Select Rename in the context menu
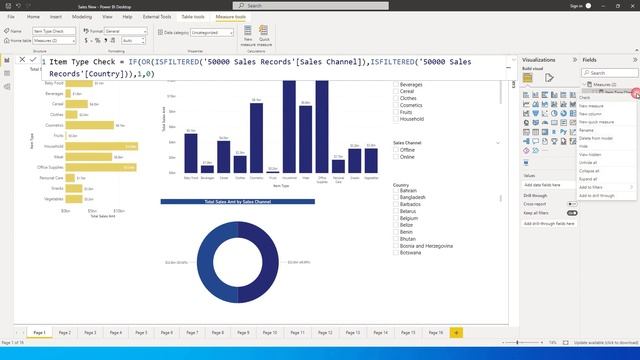640x360 pixels. pyautogui.click(x=586, y=130)
